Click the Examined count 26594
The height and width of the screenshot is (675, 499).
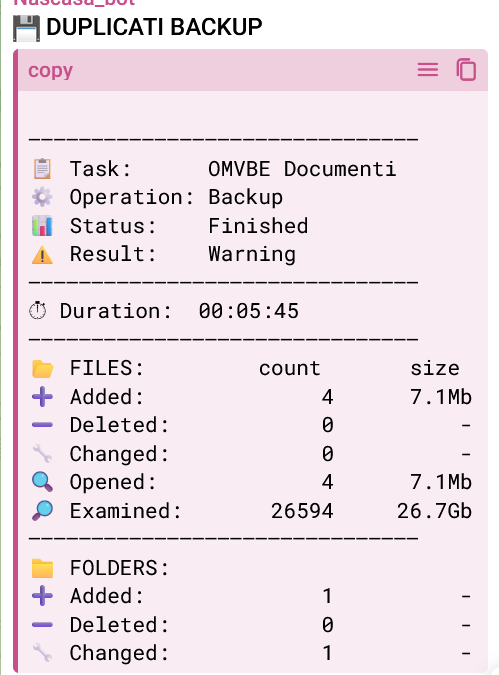(302, 511)
